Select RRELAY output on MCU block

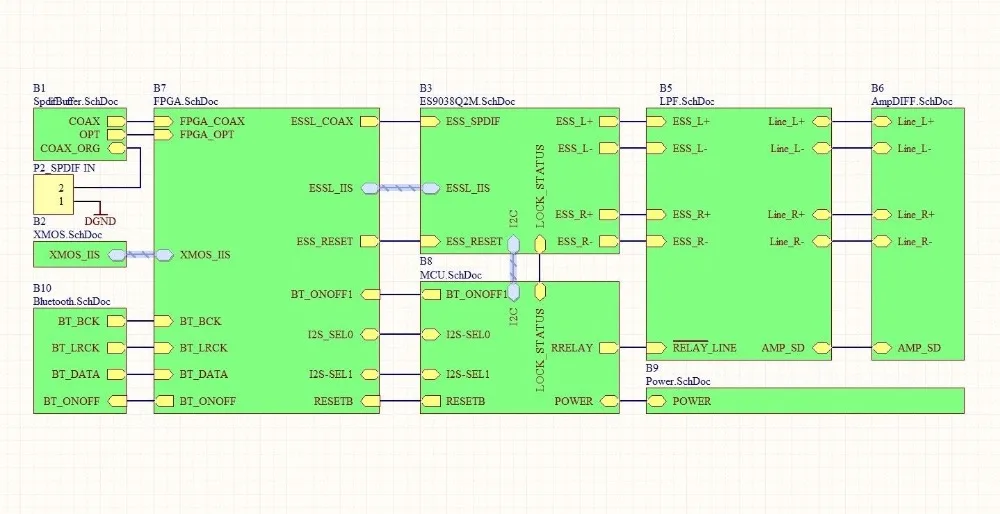(x=609, y=348)
